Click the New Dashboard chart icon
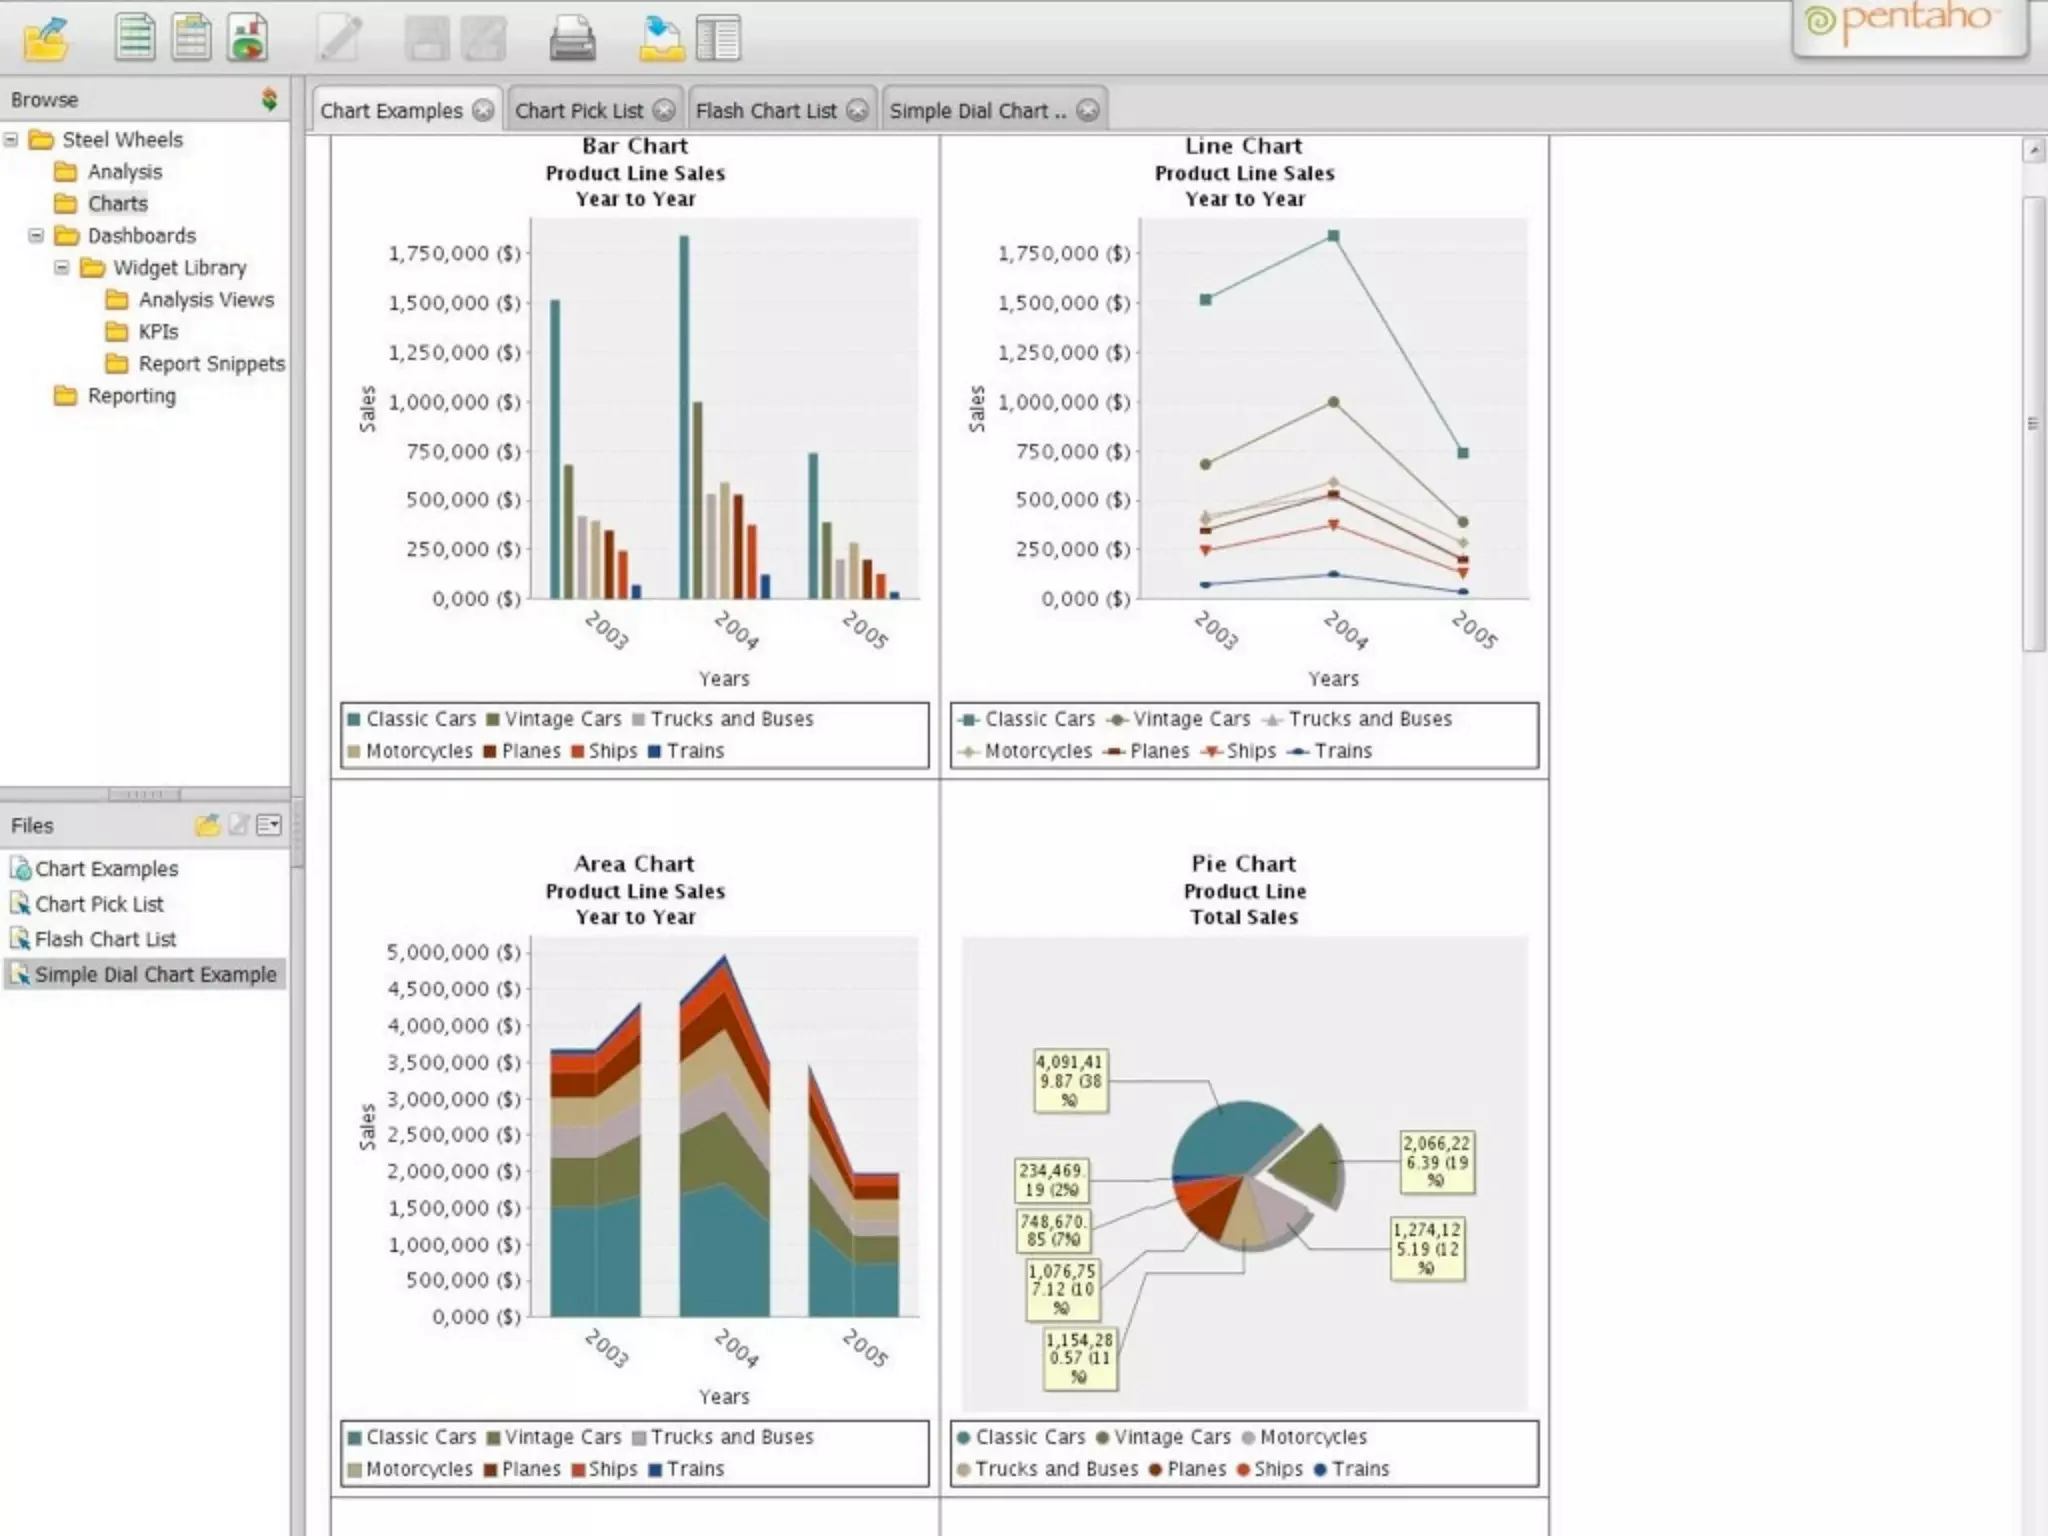The width and height of the screenshot is (2048, 1536). click(x=247, y=38)
